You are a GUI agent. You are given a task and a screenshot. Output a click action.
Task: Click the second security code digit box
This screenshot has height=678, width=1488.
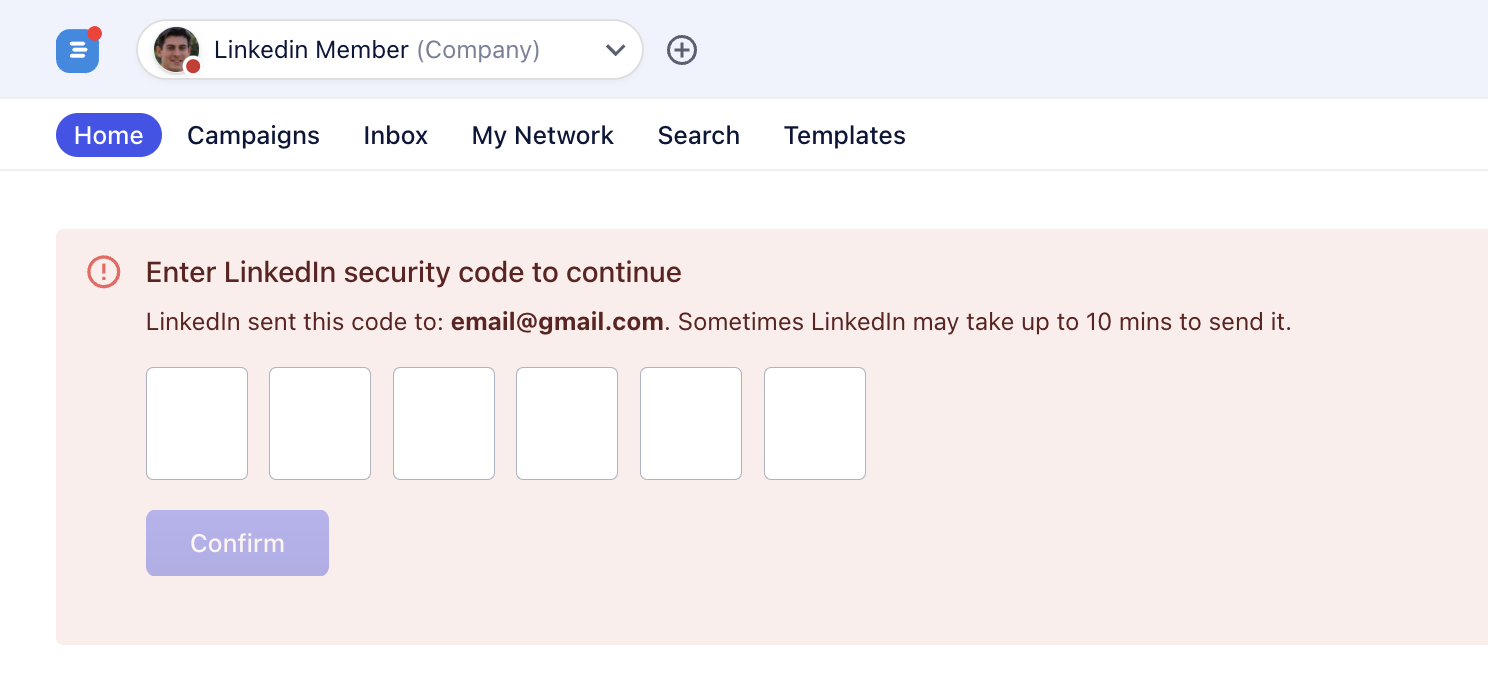320,423
